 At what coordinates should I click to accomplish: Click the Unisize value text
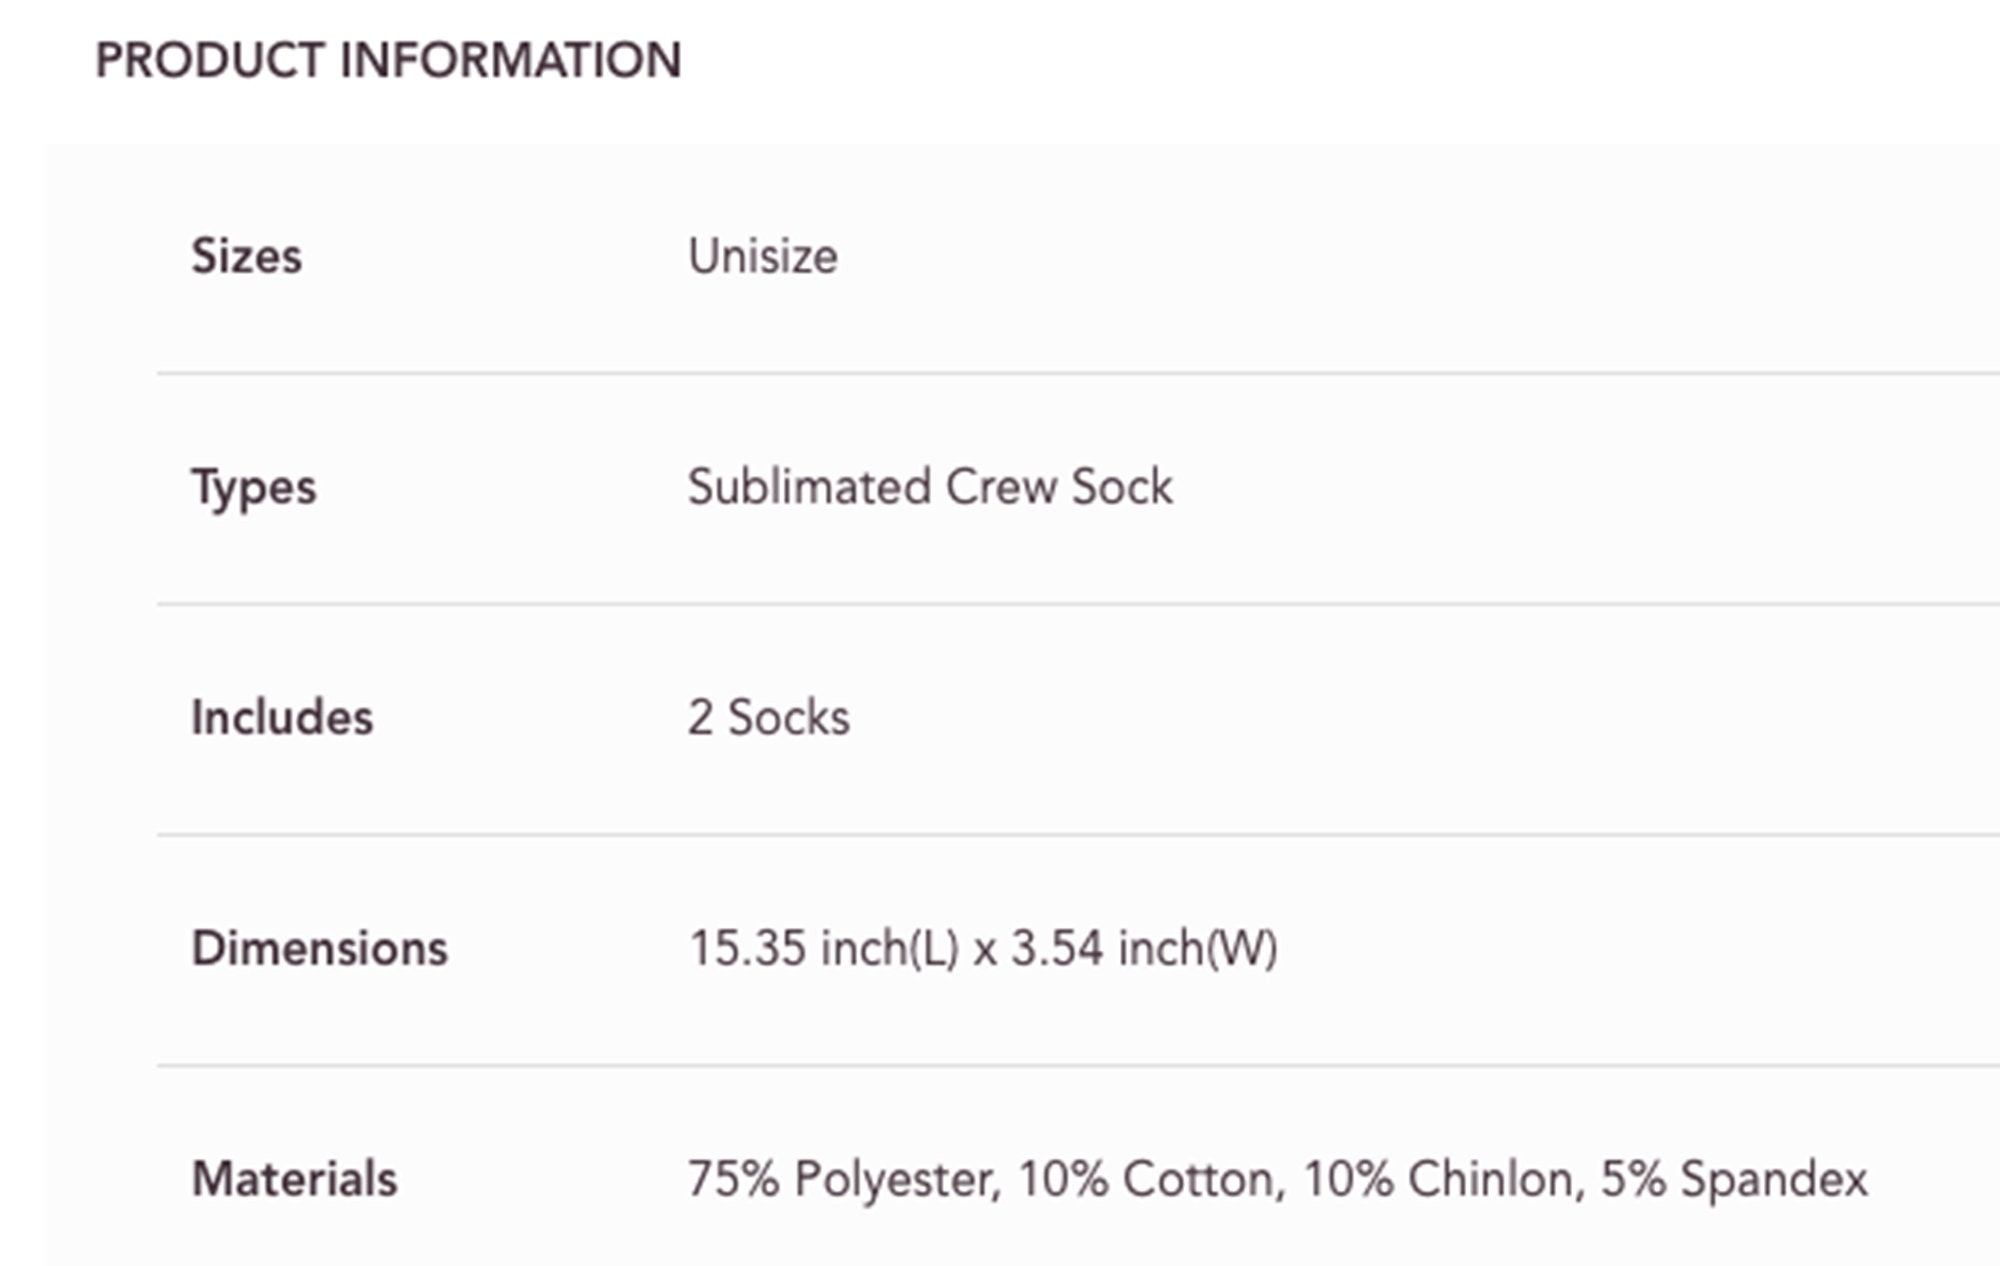point(763,256)
